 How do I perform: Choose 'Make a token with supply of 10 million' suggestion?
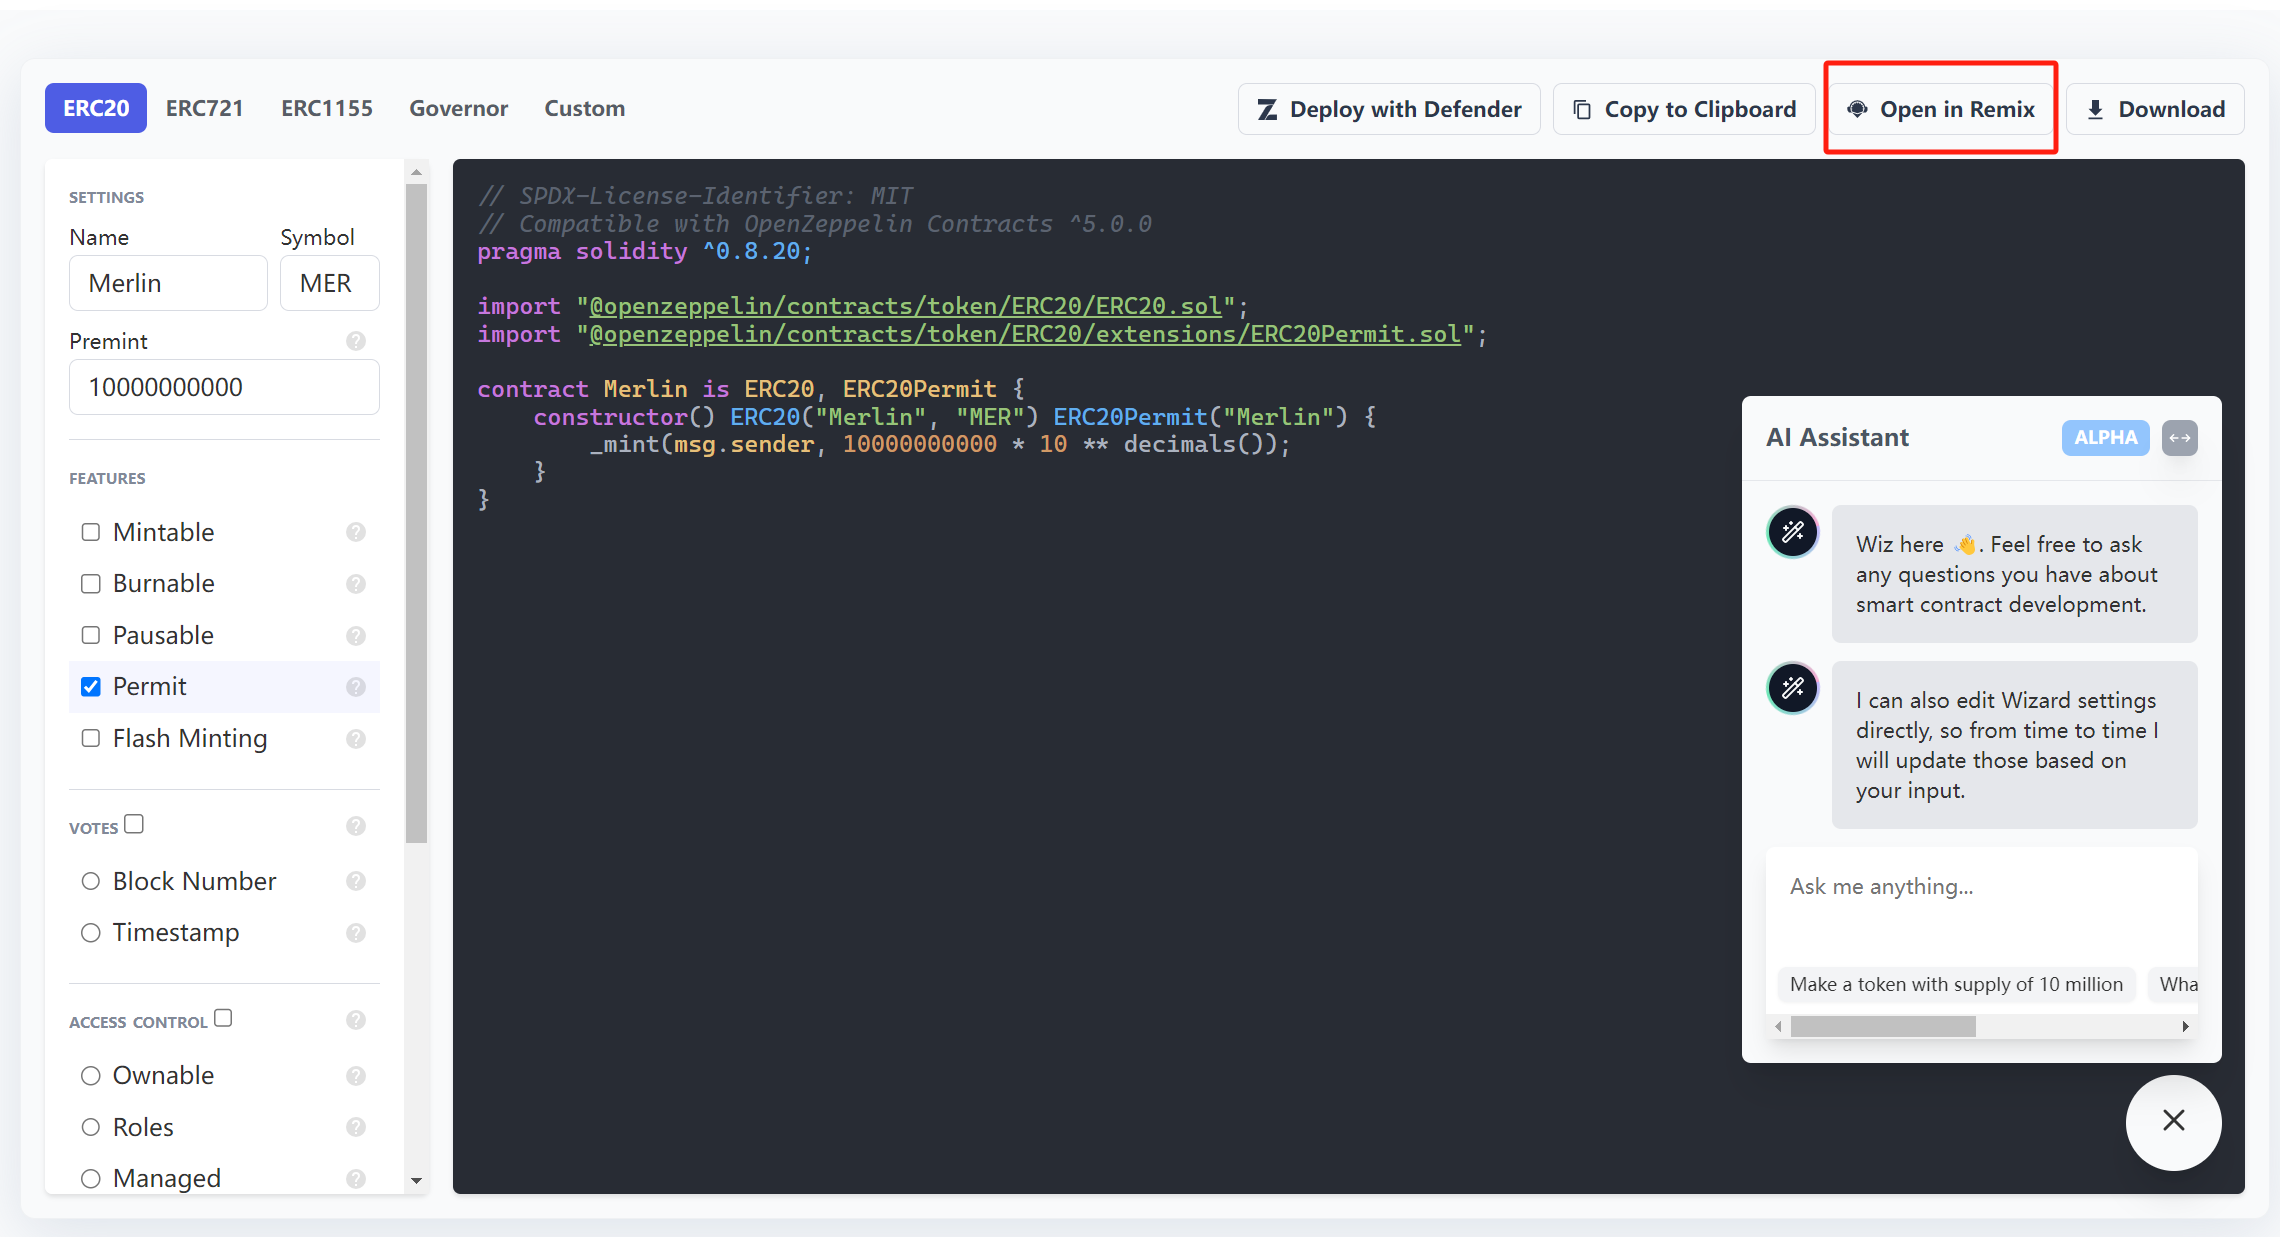click(x=1956, y=984)
